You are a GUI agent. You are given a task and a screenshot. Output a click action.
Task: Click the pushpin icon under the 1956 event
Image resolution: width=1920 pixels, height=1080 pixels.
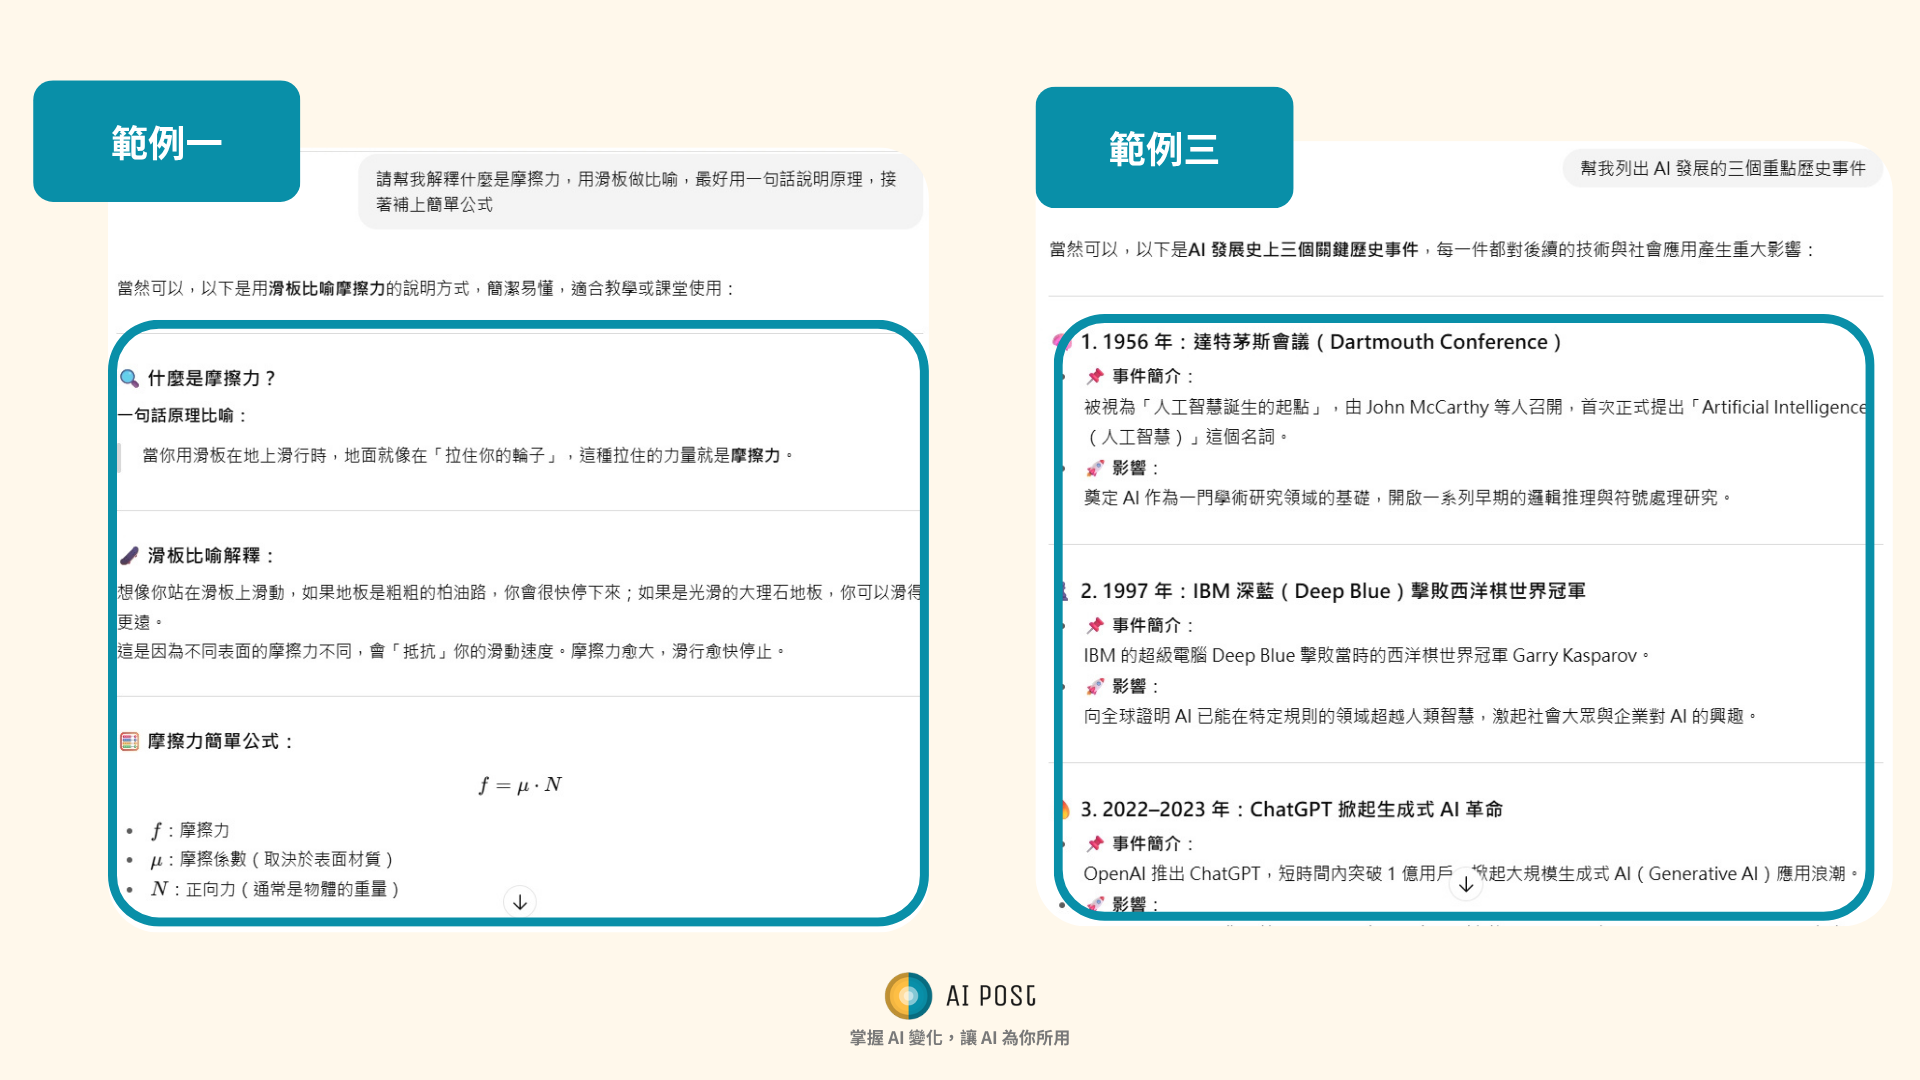(x=1095, y=376)
